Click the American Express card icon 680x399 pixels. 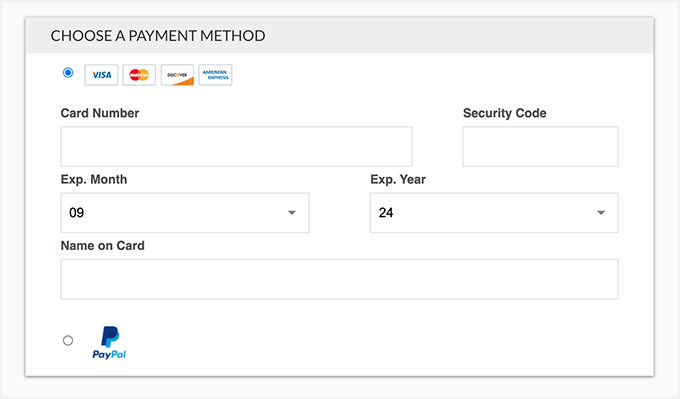[216, 75]
